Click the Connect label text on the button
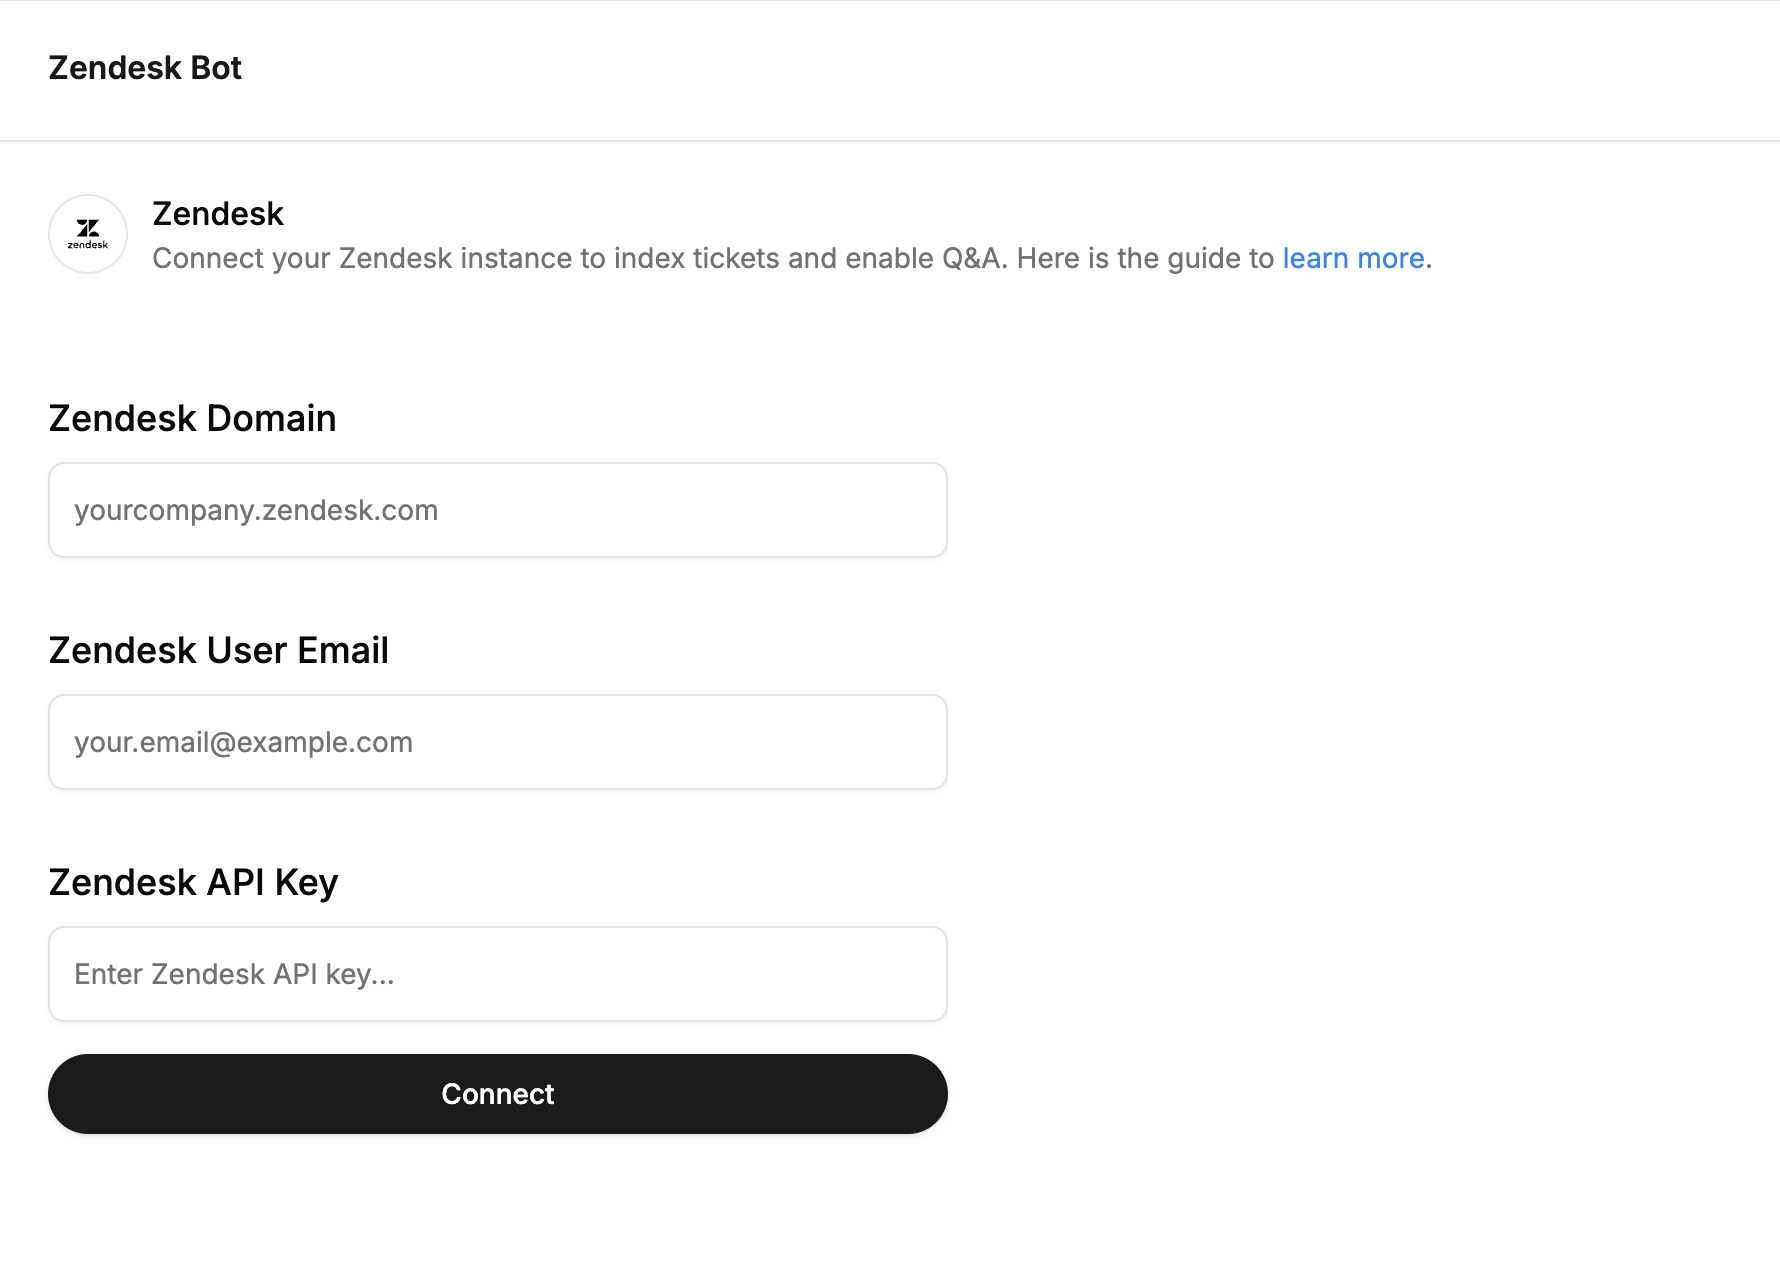The image size is (1780, 1282). (498, 1094)
